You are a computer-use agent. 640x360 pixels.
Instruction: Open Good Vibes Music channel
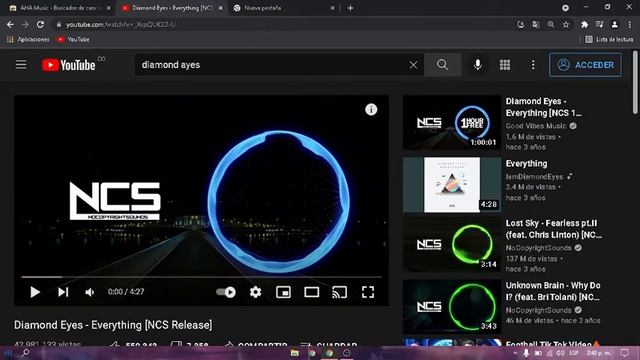pos(536,126)
